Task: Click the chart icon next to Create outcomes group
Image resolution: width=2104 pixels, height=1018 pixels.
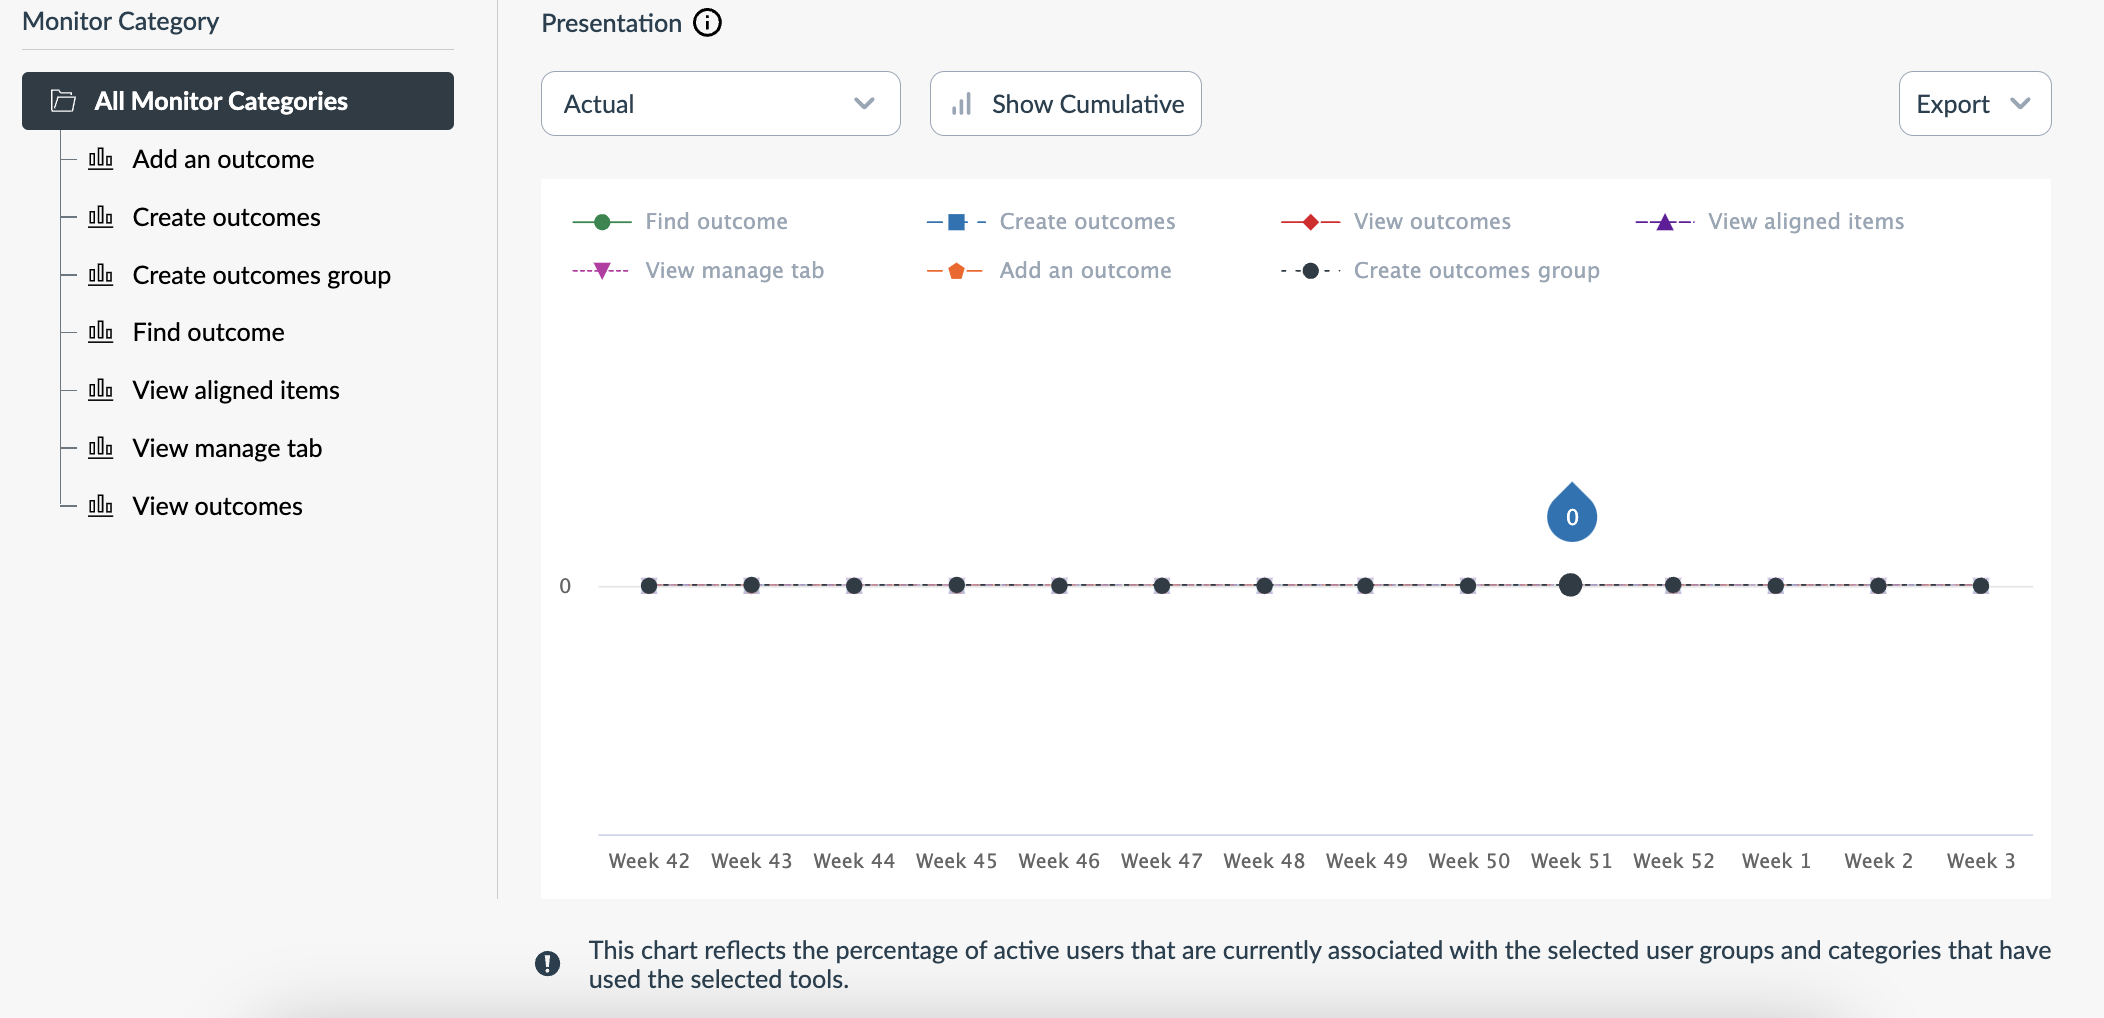Action: click(101, 275)
